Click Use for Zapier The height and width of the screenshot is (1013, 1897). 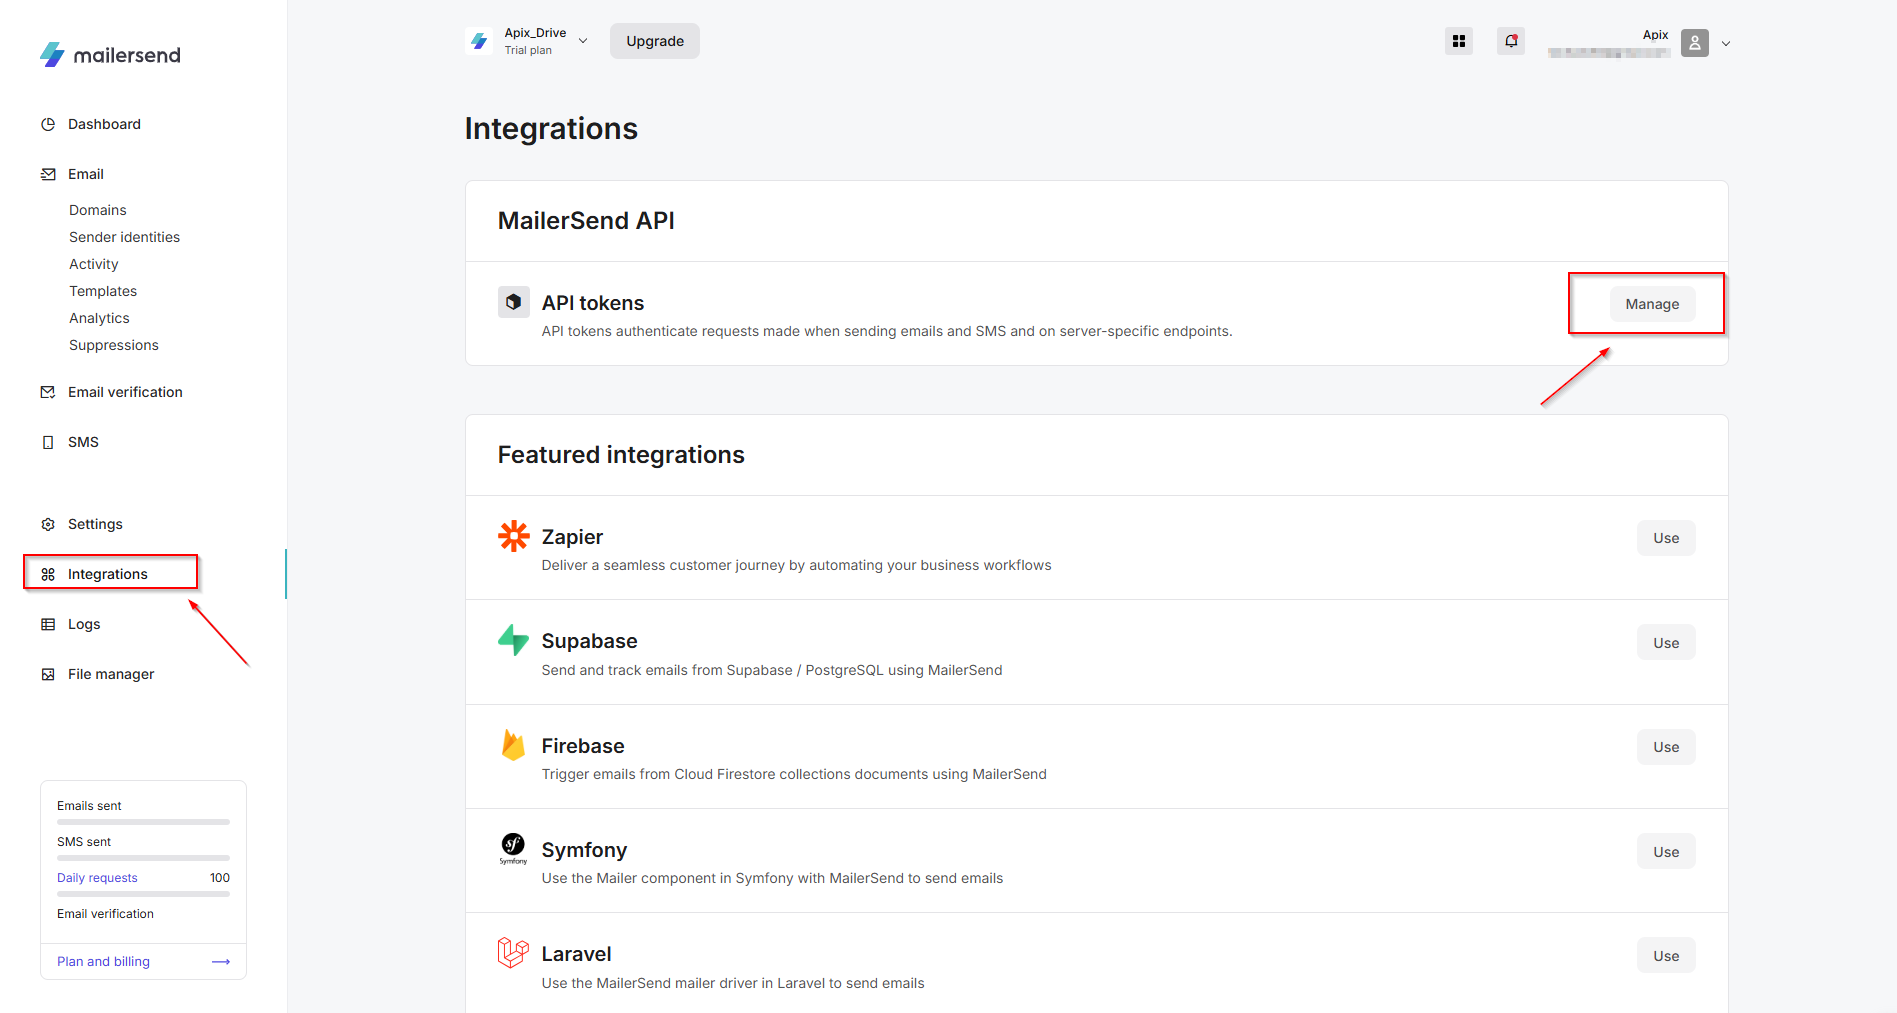pyautogui.click(x=1666, y=538)
